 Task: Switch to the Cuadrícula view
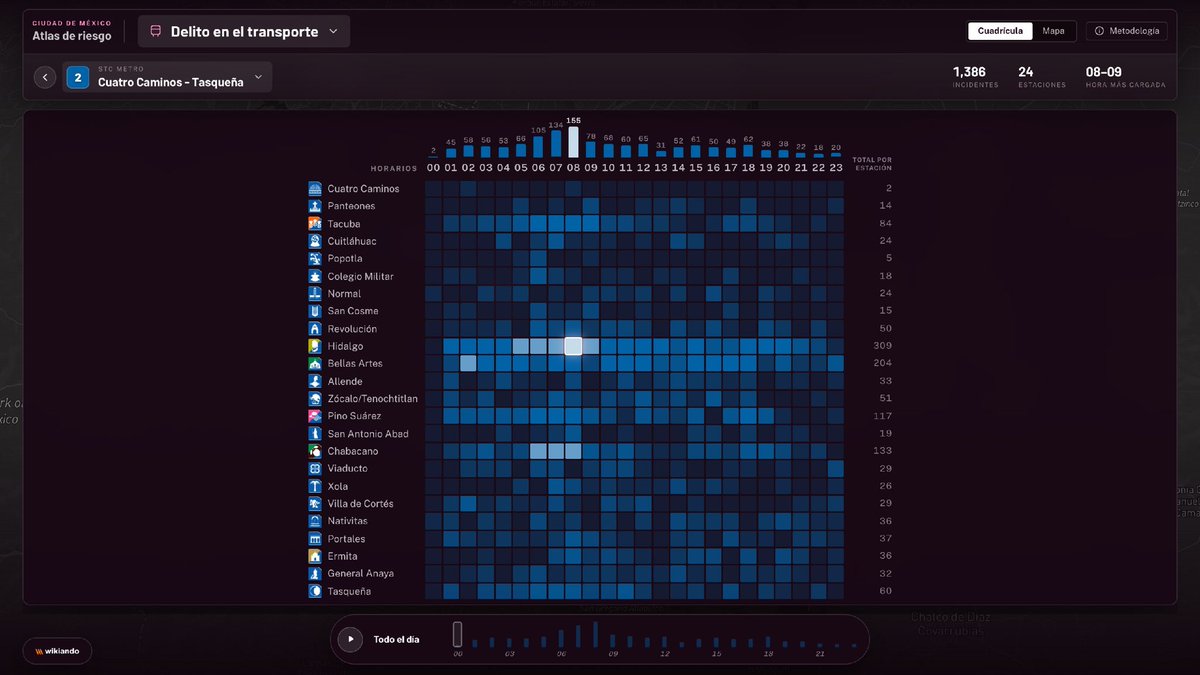point(1000,31)
